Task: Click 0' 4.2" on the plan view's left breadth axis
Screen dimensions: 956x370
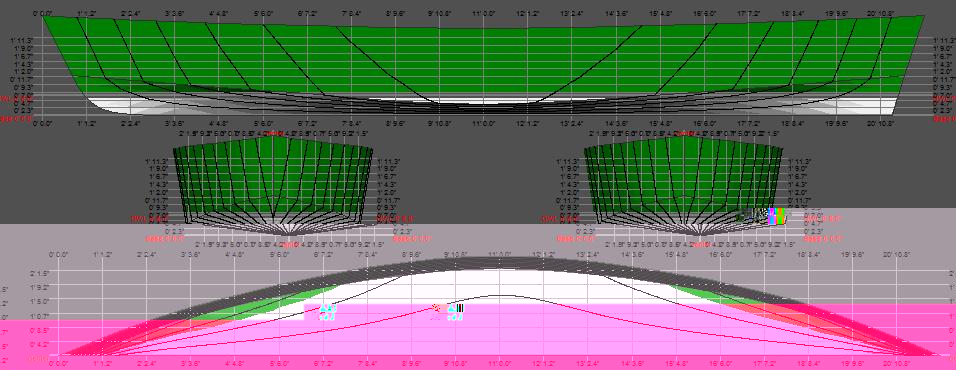Action: [39, 344]
